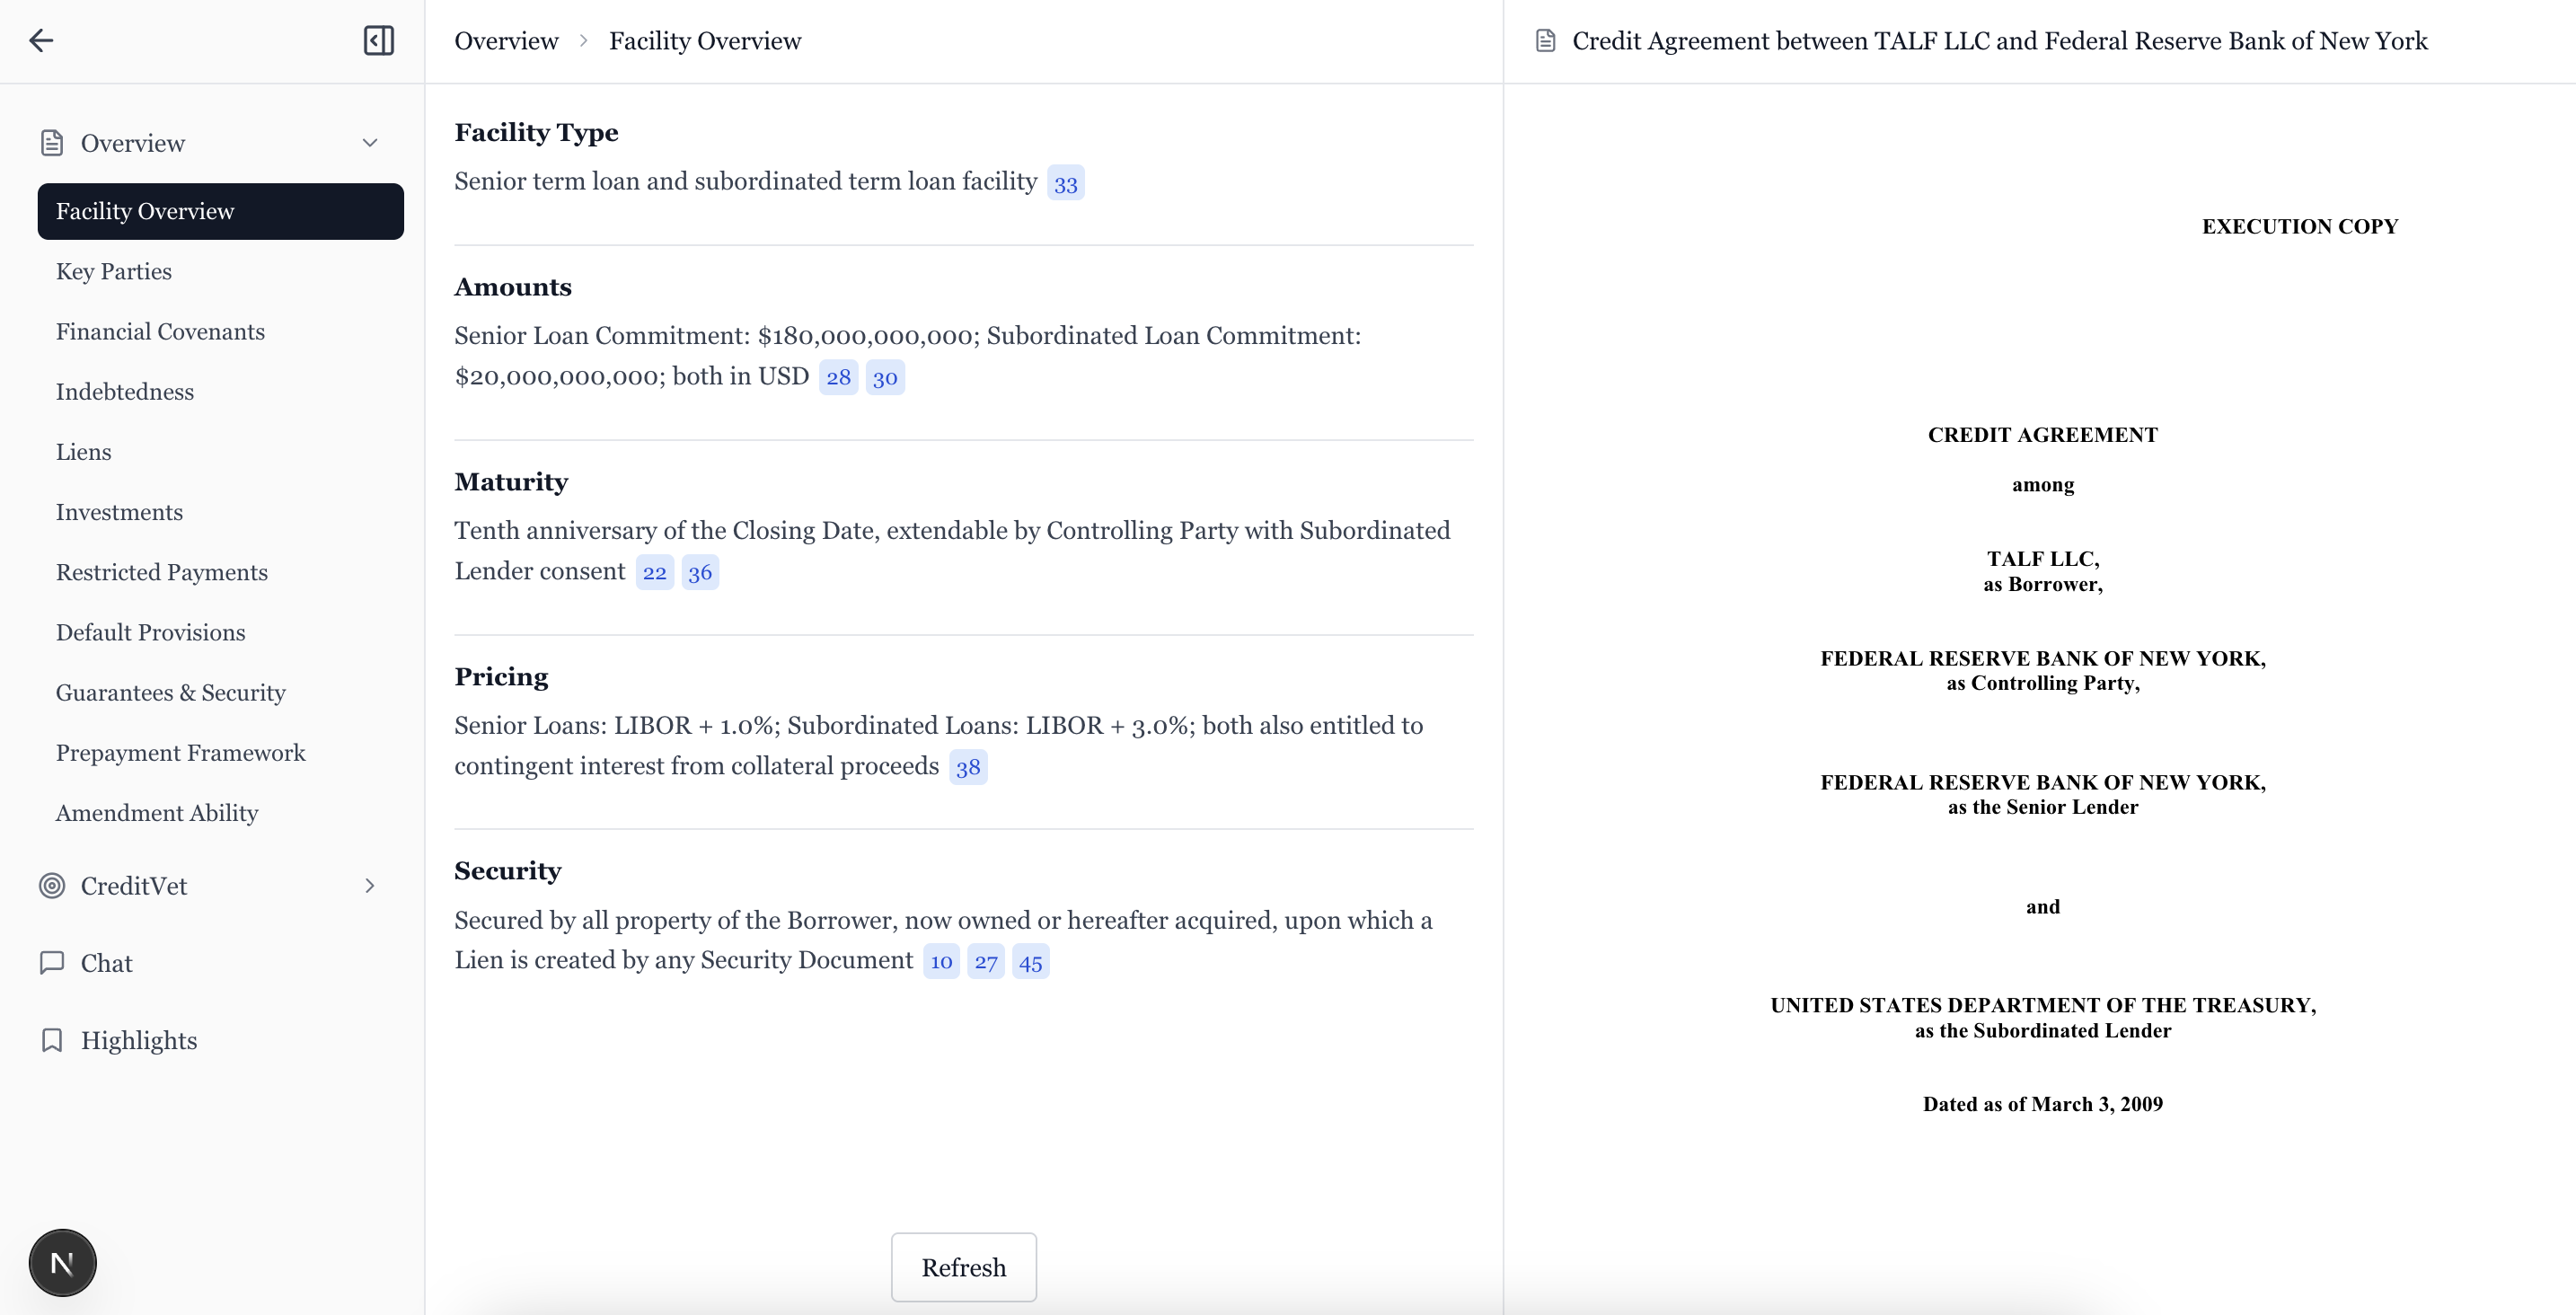The height and width of the screenshot is (1315, 2576).
Task: Click the document icon beside Credit Agreement title
Action: tap(1545, 41)
